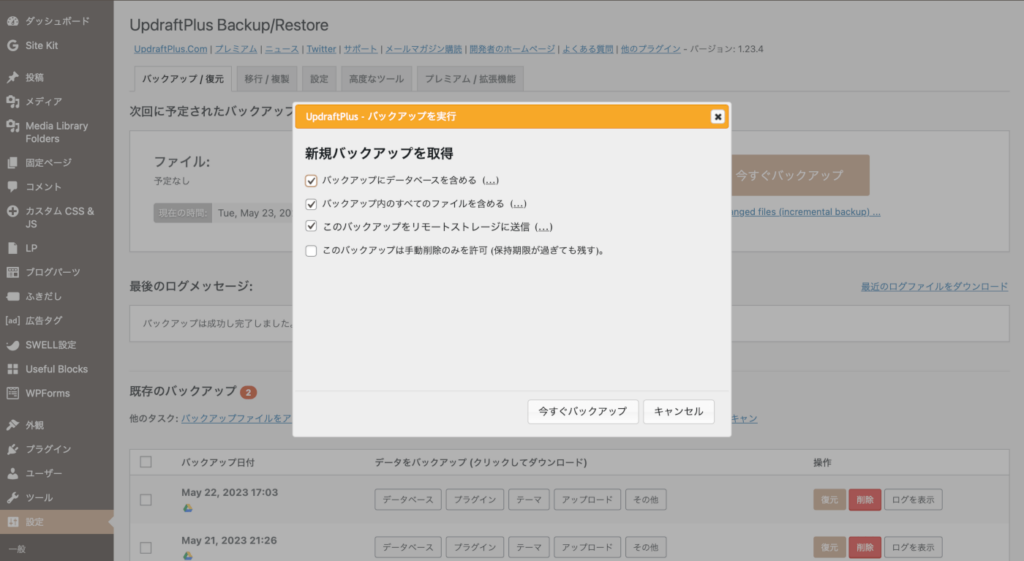
Task: Check the select-all backups header checkbox
Action: tap(146, 462)
